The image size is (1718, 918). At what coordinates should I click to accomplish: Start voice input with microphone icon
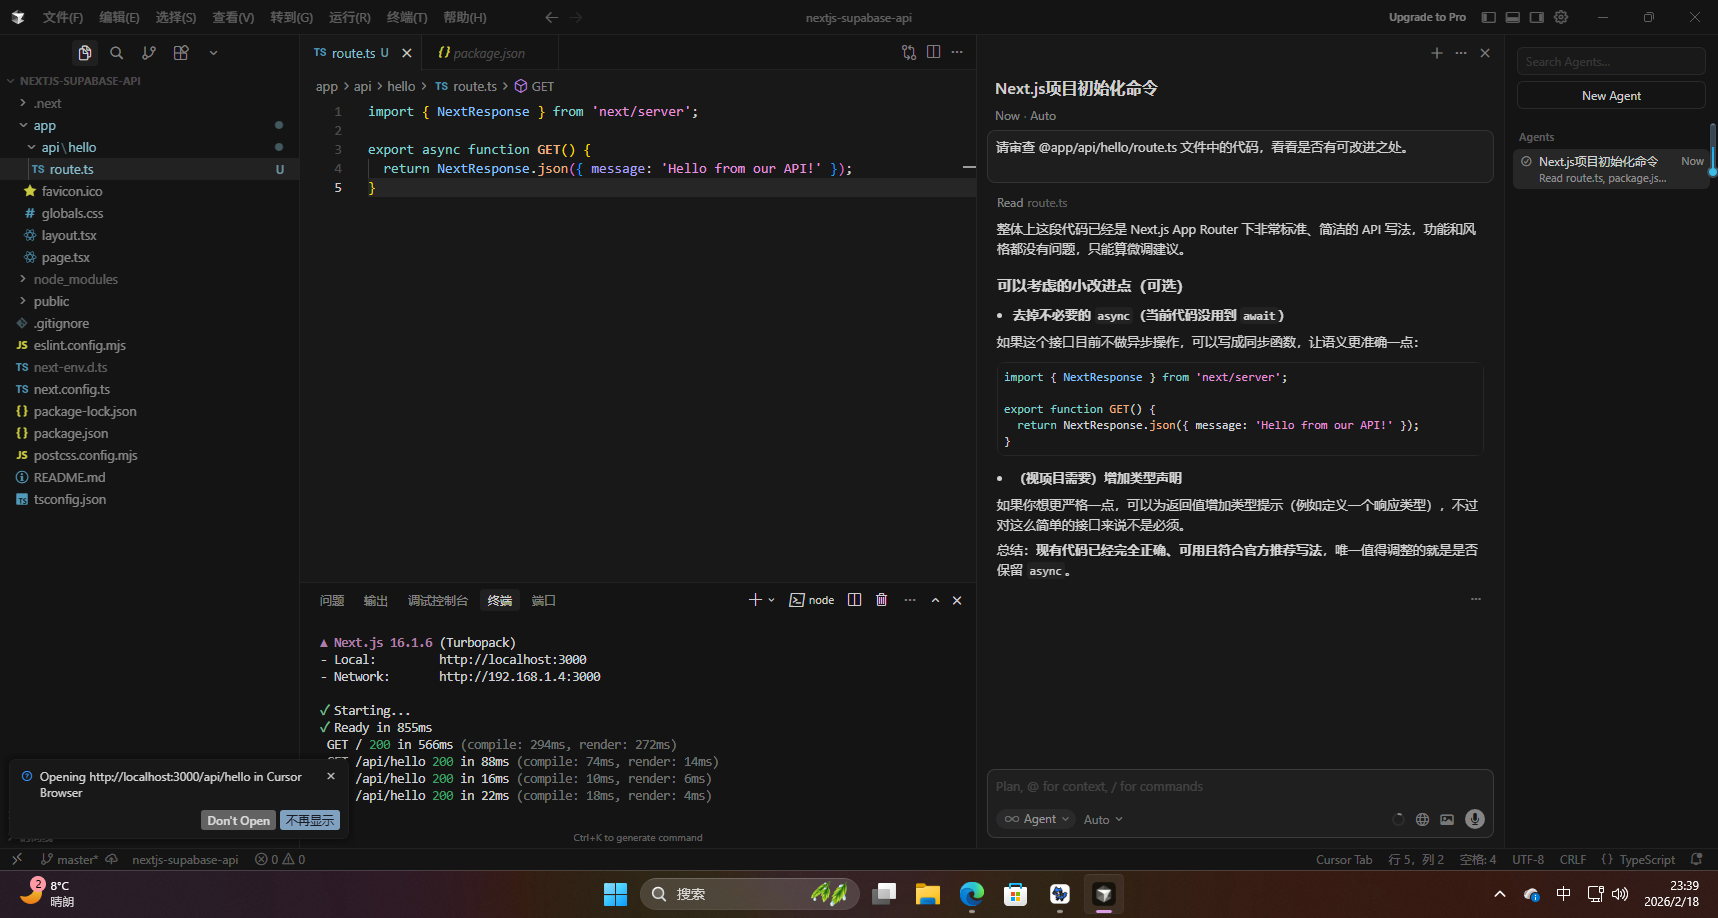pyautogui.click(x=1474, y=819)
